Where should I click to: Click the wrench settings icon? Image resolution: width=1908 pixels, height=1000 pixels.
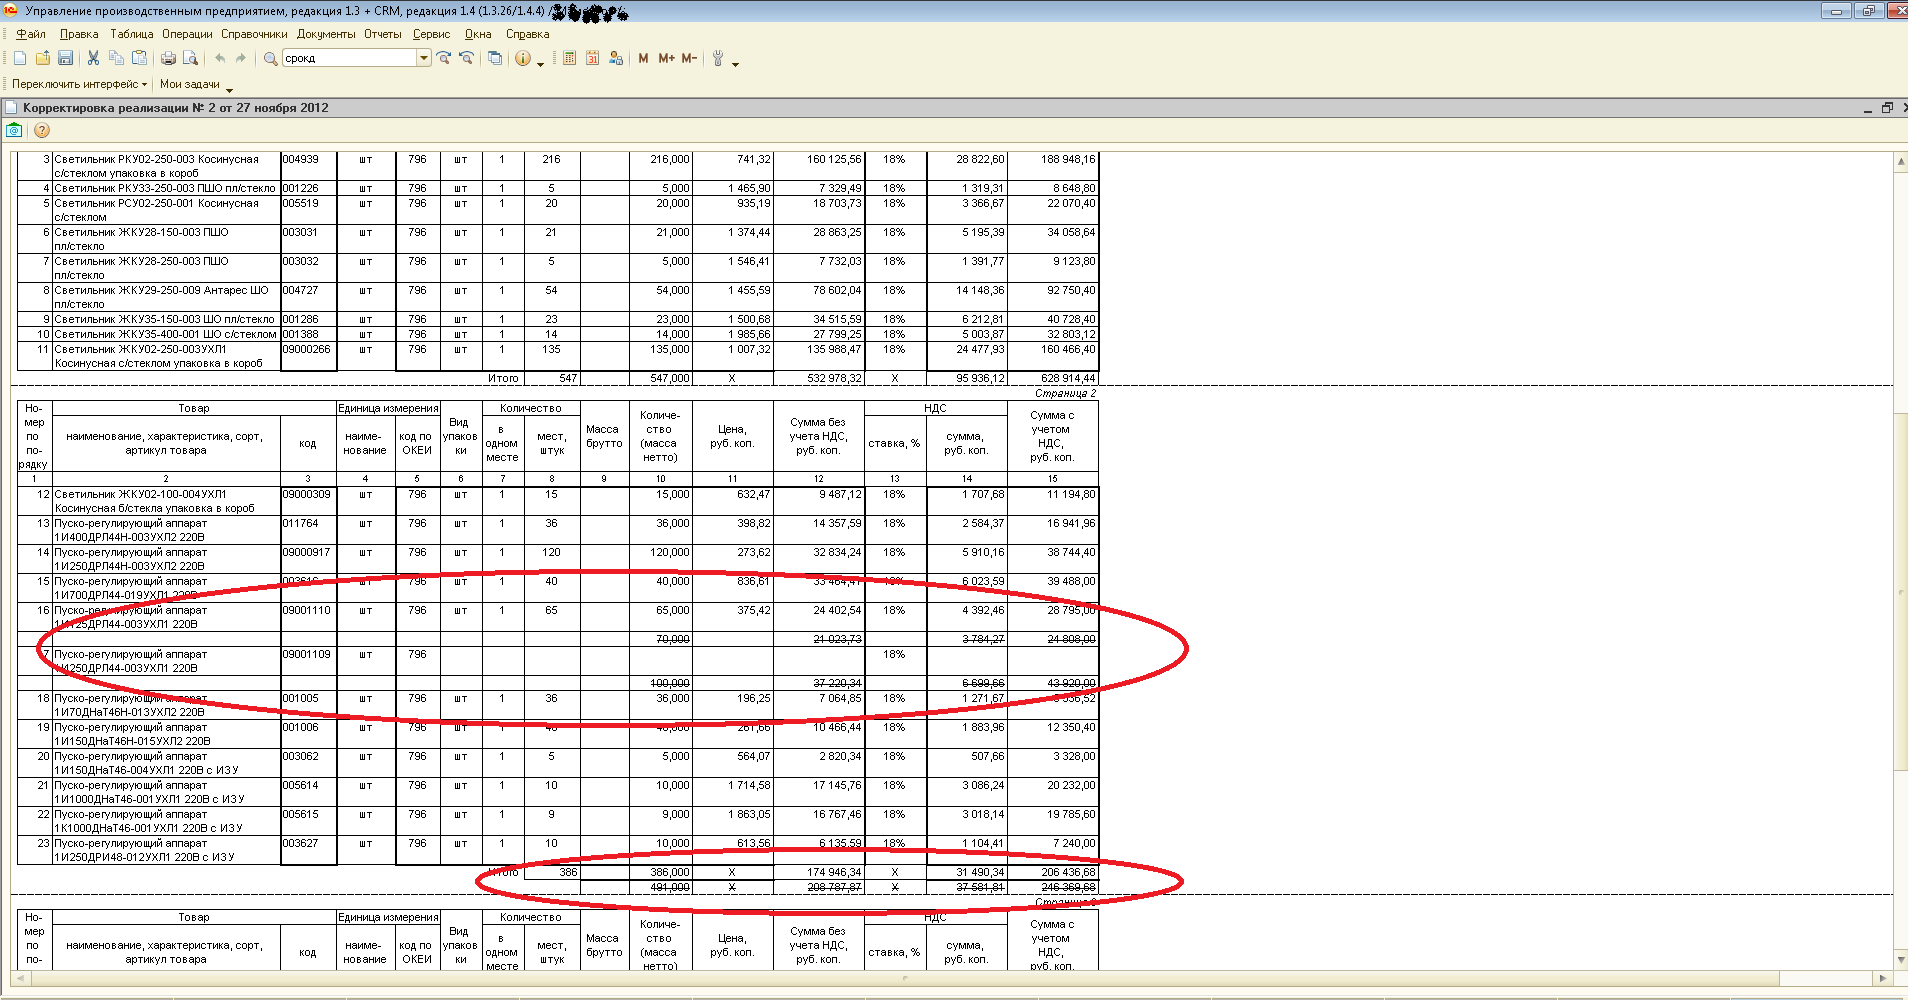(x=718, y=58)
